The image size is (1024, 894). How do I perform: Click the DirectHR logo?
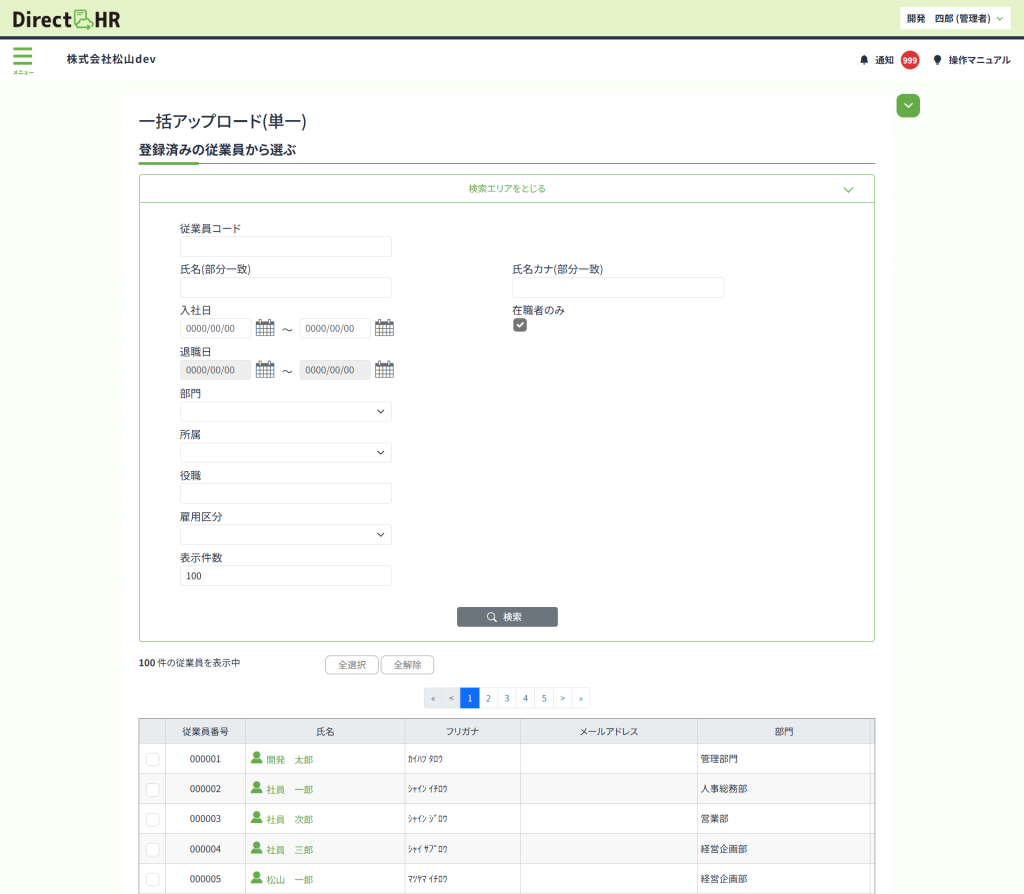tap(66, 18)
